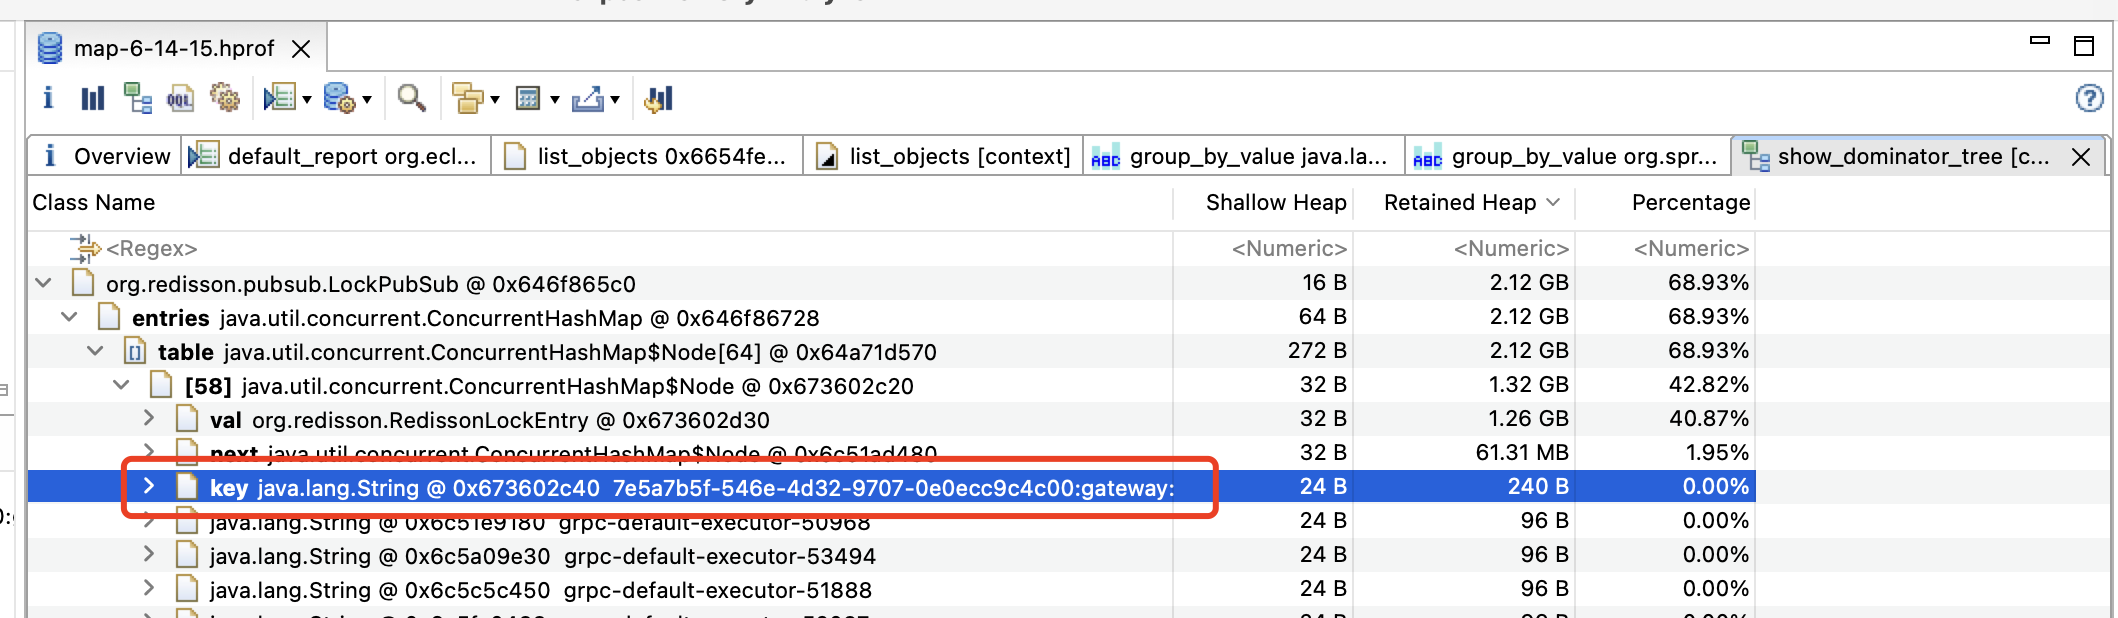The width and height of the screenshot is (2118, 618).
Task: Click the Query Browser database icon
Action: click(340, 98)
